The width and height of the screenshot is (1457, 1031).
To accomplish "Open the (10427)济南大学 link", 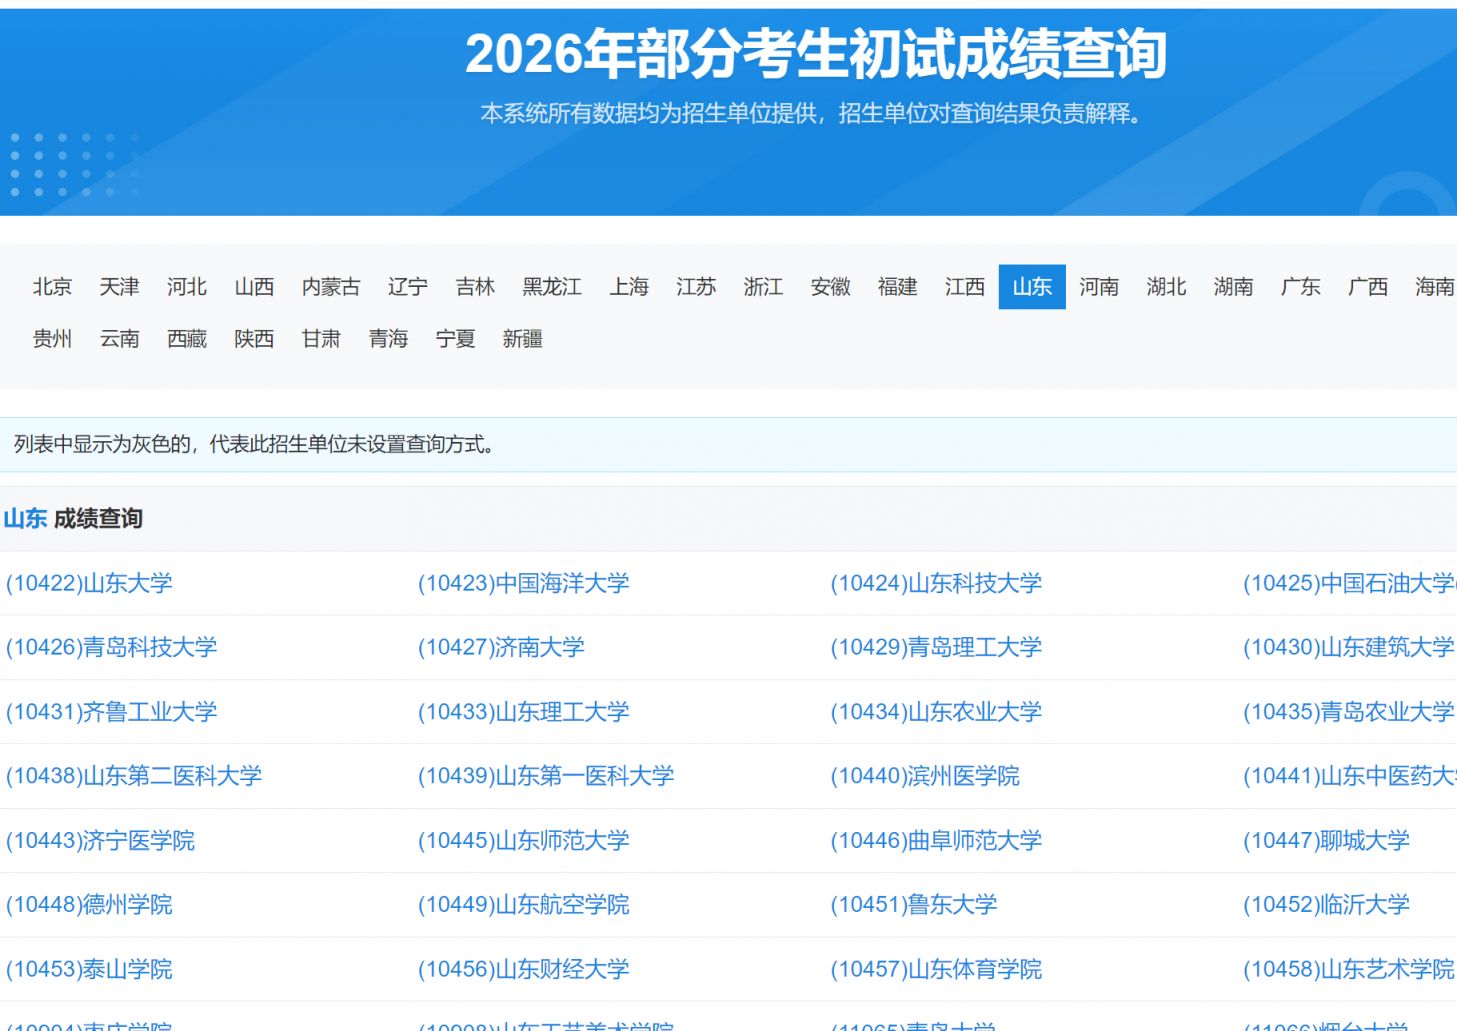I will 501,647.
